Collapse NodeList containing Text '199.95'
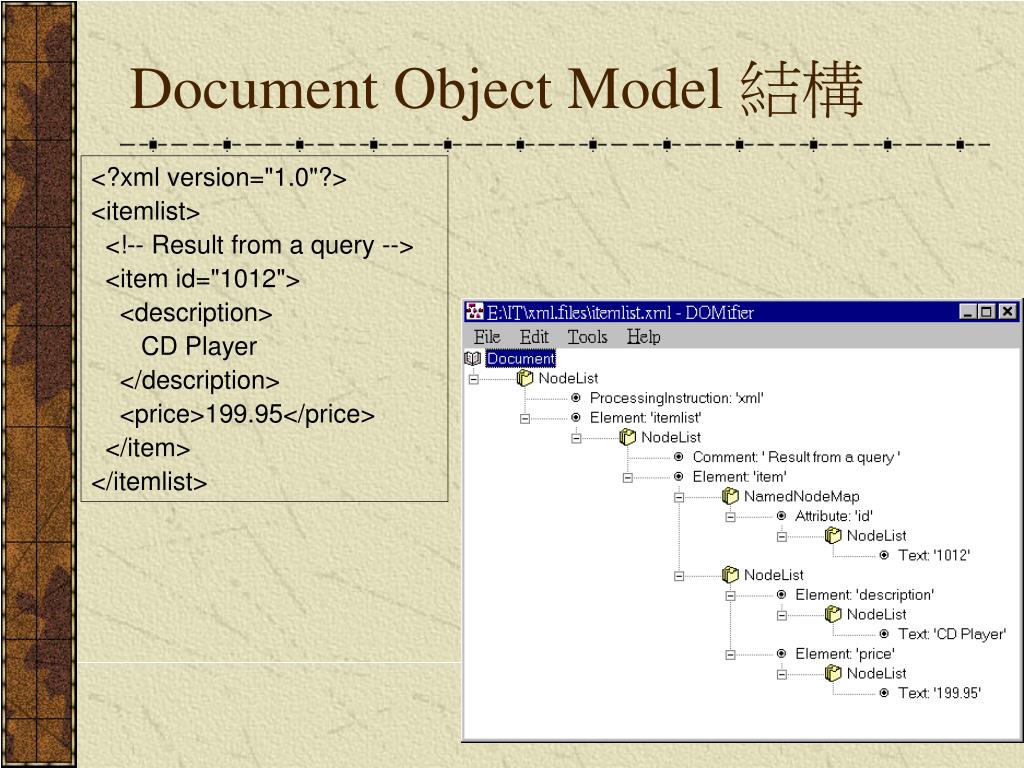 [x=782, y=675]
